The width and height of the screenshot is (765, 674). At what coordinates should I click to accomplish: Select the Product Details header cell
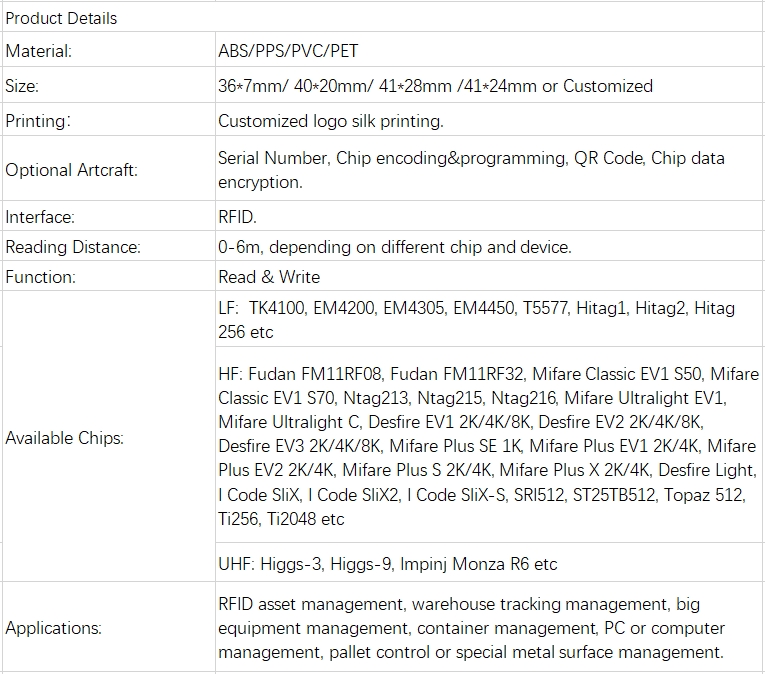point(383,18)
